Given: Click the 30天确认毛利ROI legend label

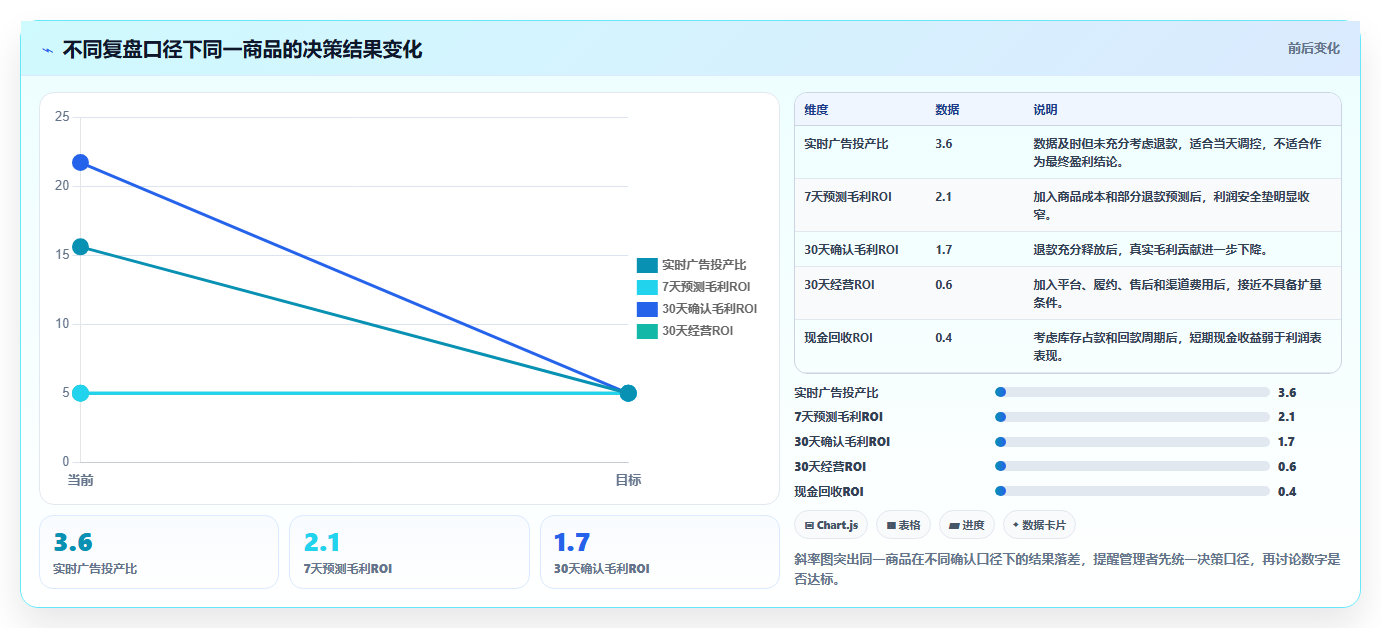Looking at the screenshot, I should [x=709, y=309].
